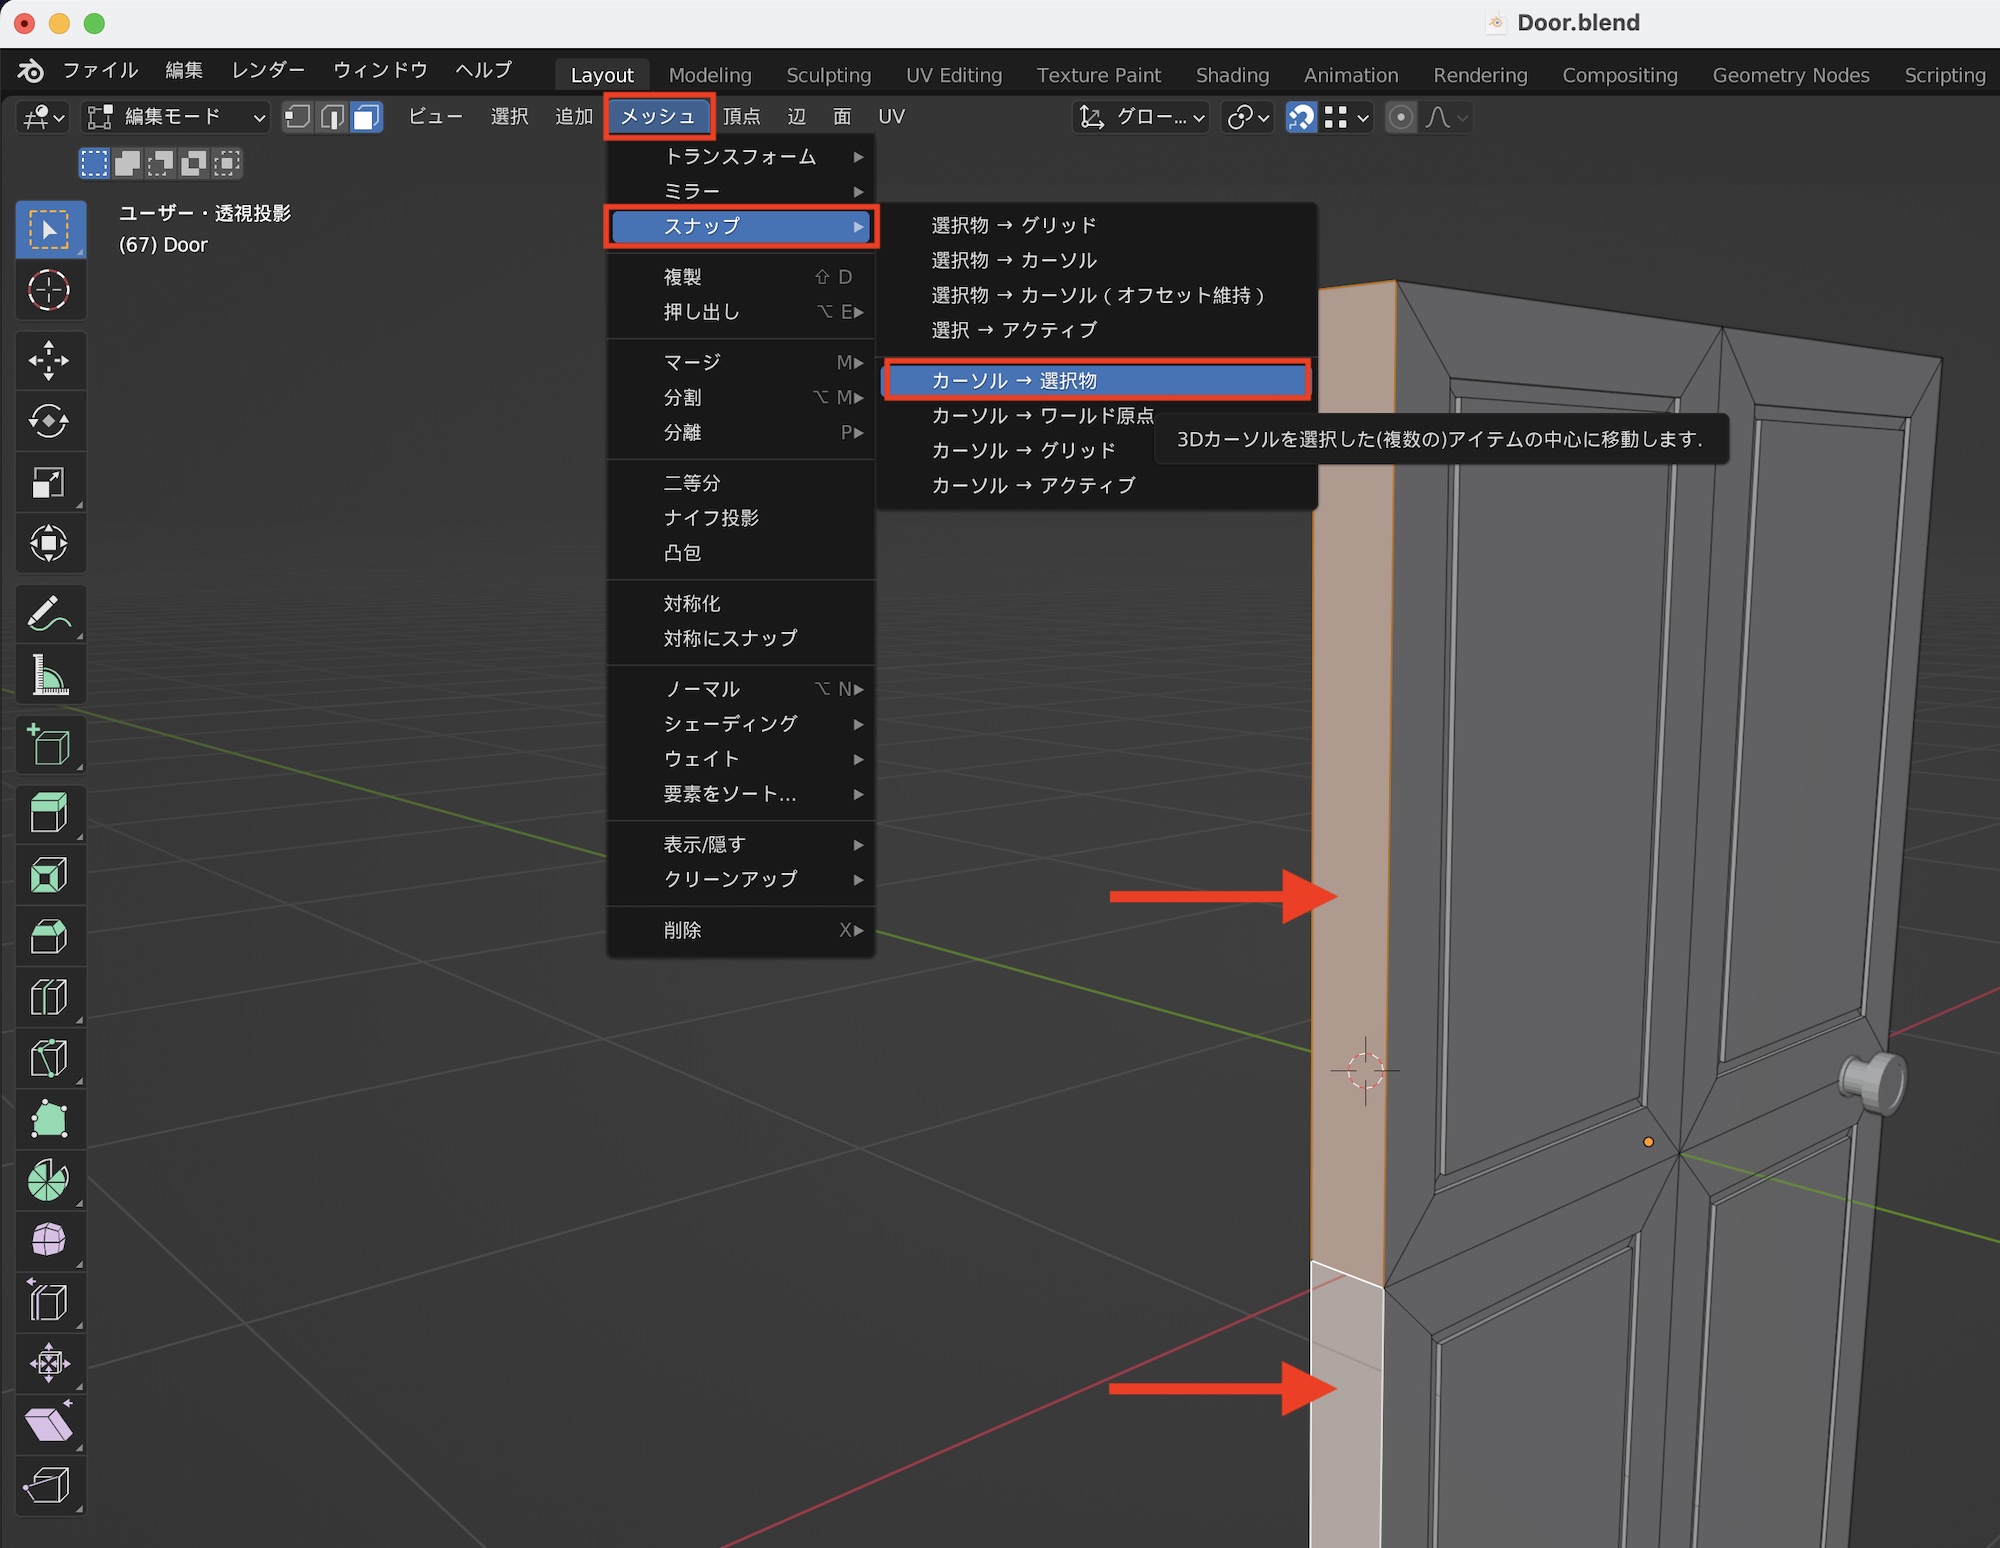Click 削除 at the menu bottom
This screenshot has width=2000, height=1548.
[x=683, y=930]
